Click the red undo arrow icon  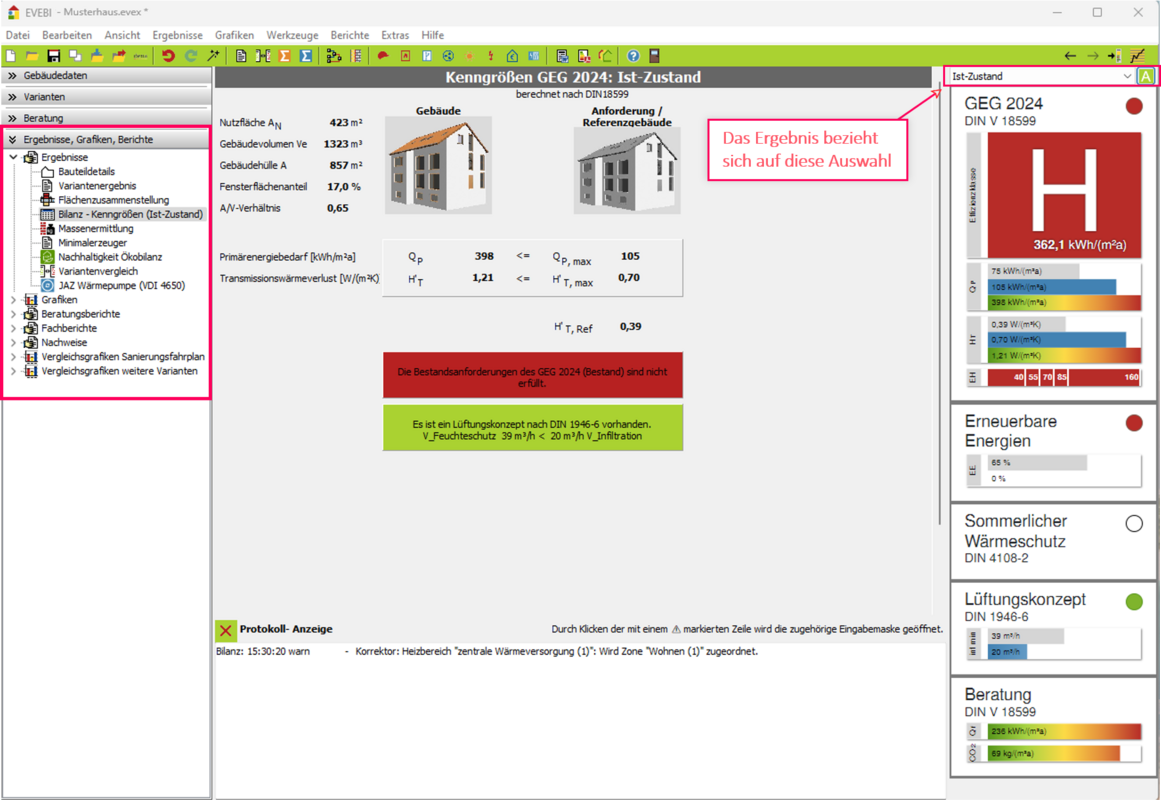pyautogui.click(x=168, y=56)
